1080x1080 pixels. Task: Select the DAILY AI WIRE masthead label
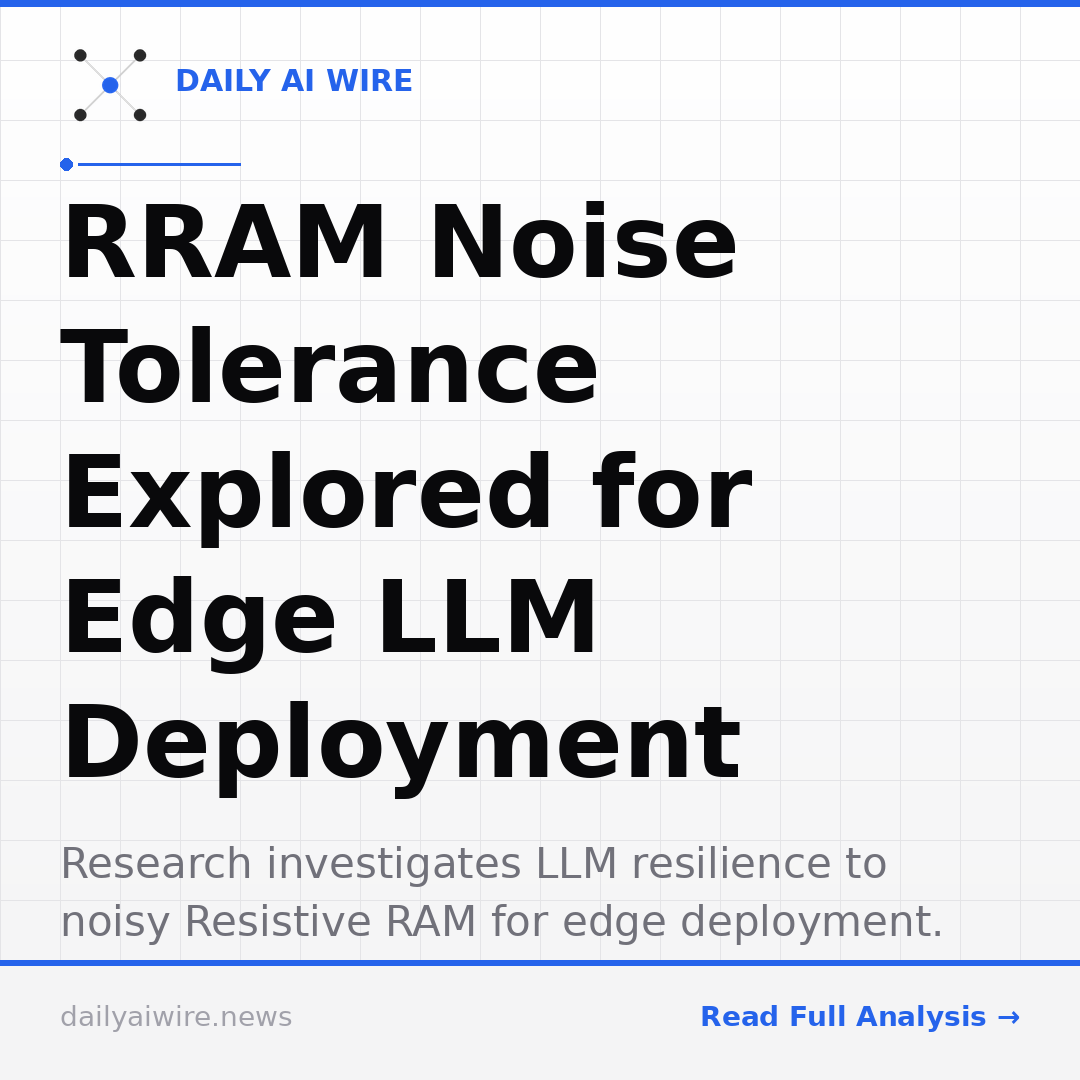(x=293, y=81)
